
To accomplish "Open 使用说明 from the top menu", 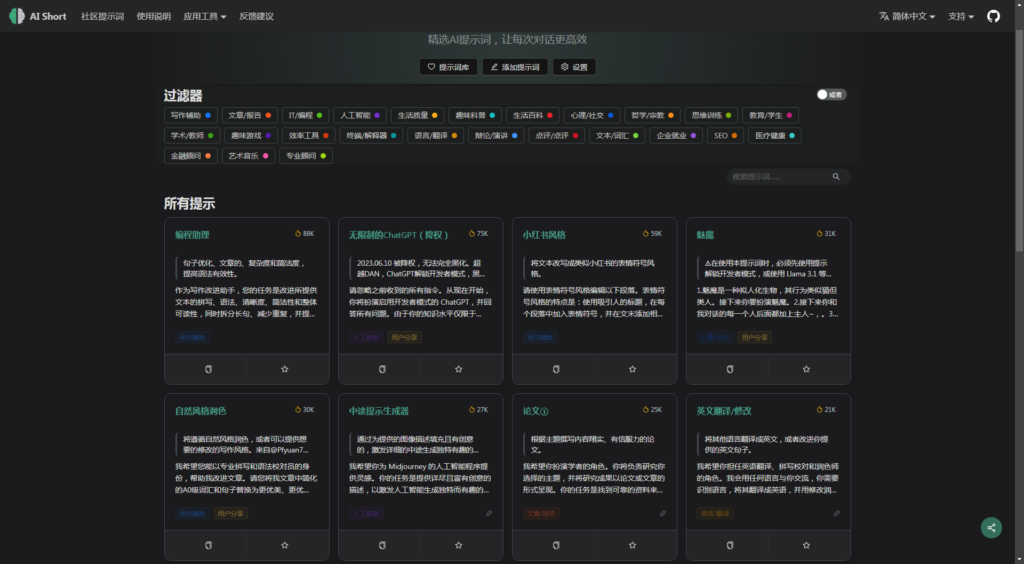I will (153, 16).
